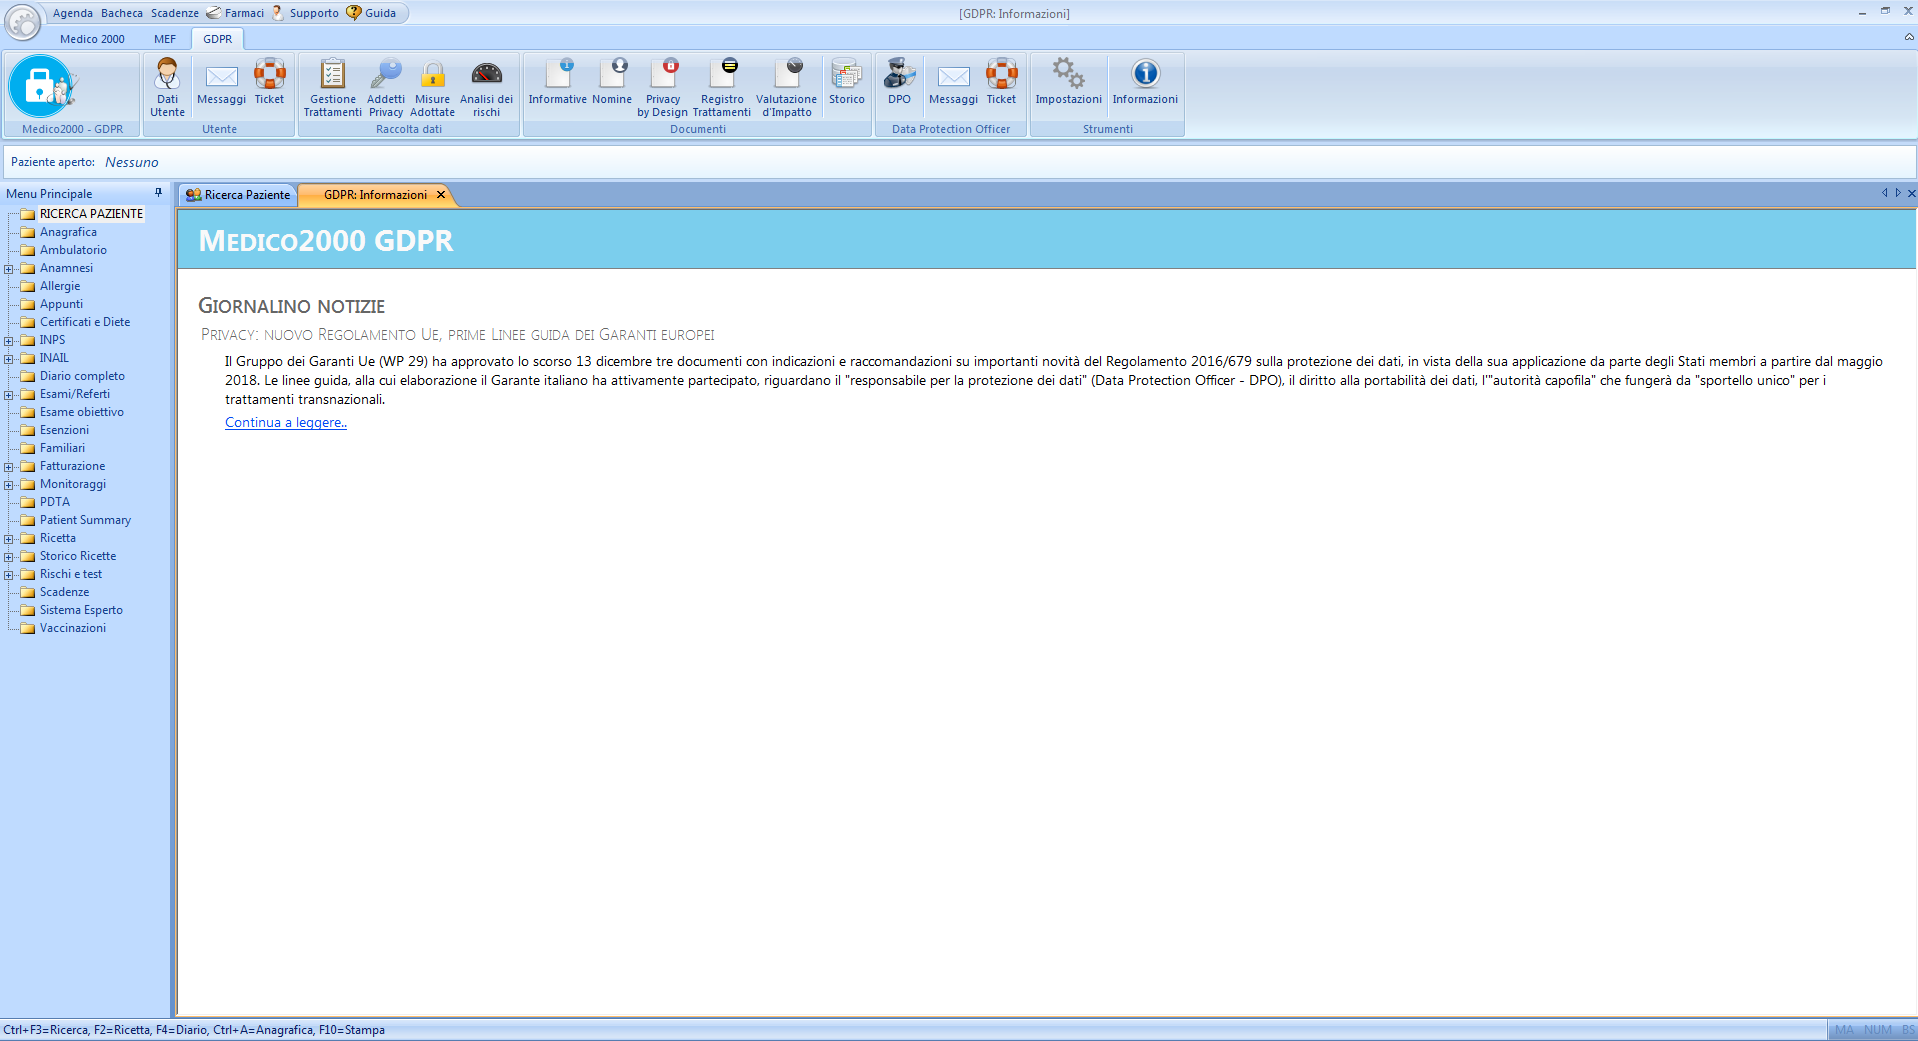Screen dimensions: 1918x1041
Task: Open Farmaci in the quick toolbar
Action: tap(236, 13)
